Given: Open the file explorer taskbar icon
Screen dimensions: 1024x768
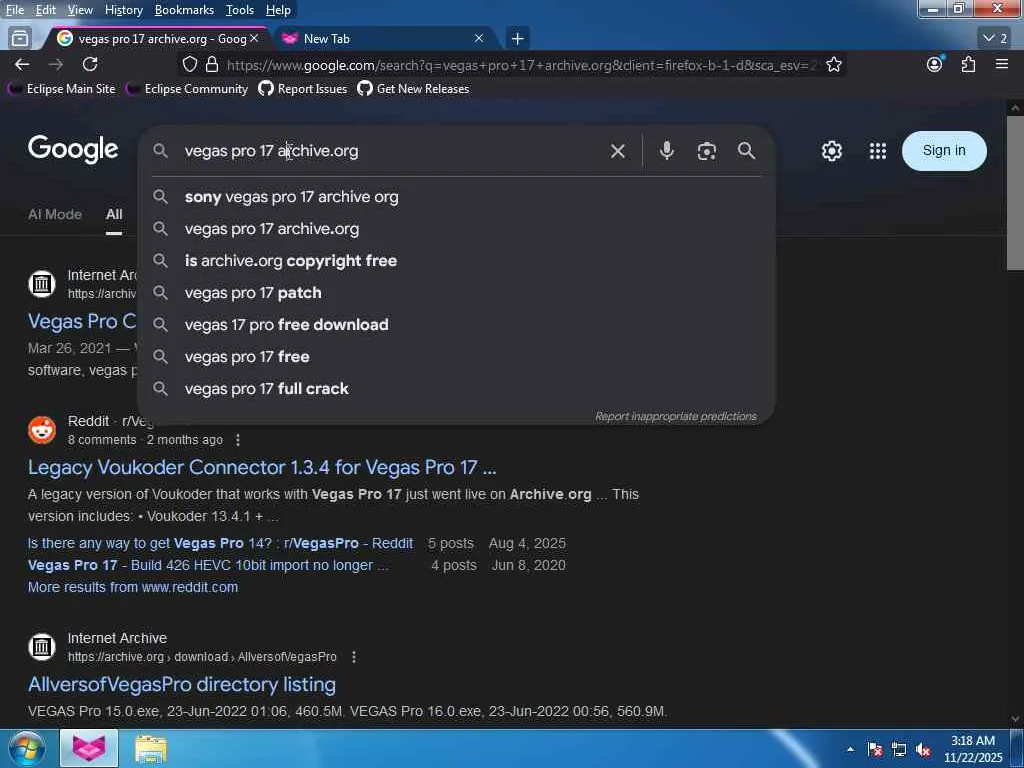Looking at the screenshot, I should (151, 748).
